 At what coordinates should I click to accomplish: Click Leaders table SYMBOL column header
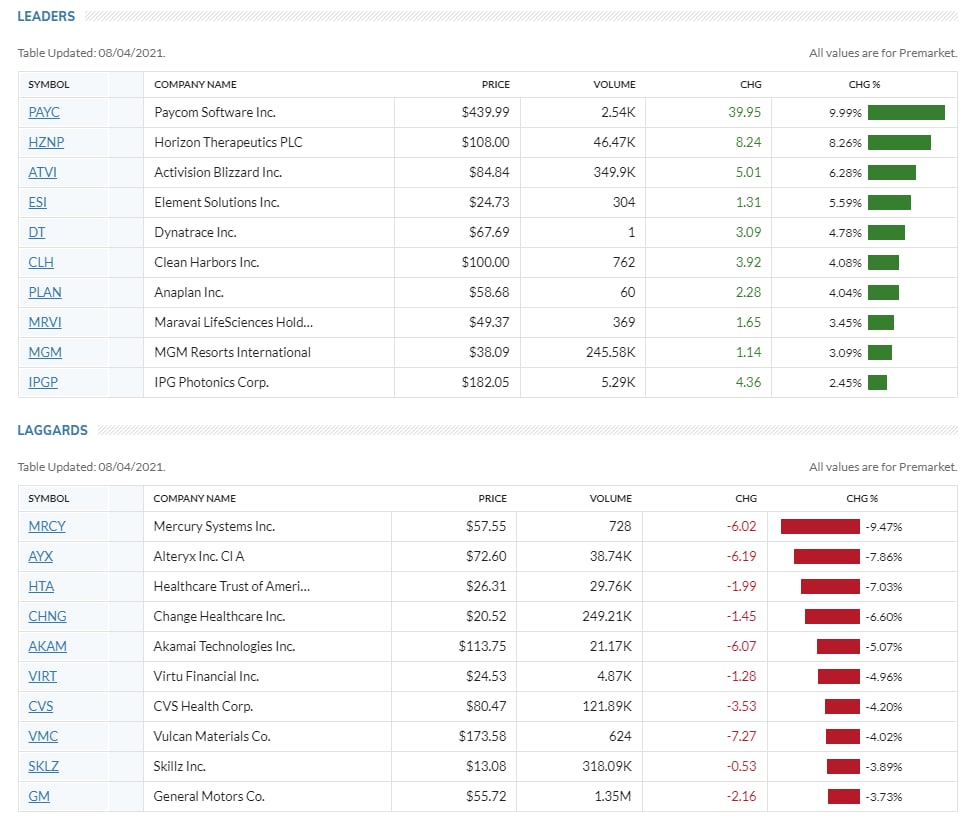(48, 84)
